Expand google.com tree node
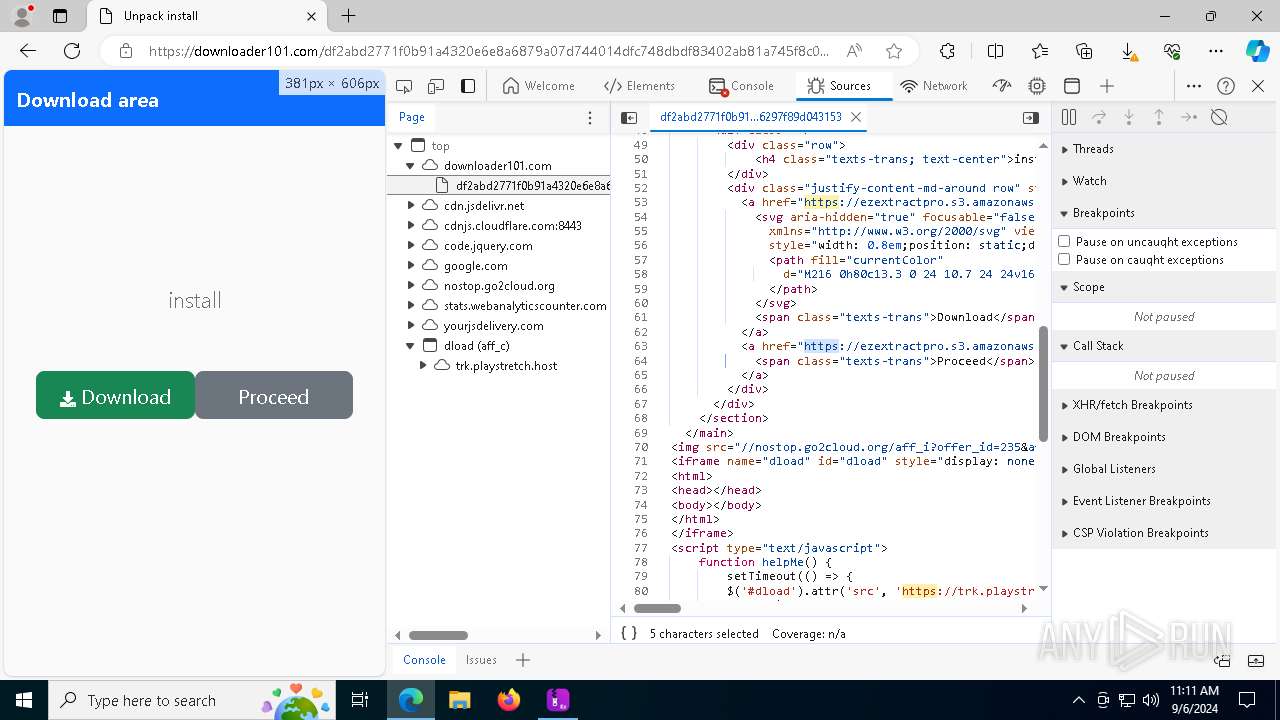 tap(411, 265)
